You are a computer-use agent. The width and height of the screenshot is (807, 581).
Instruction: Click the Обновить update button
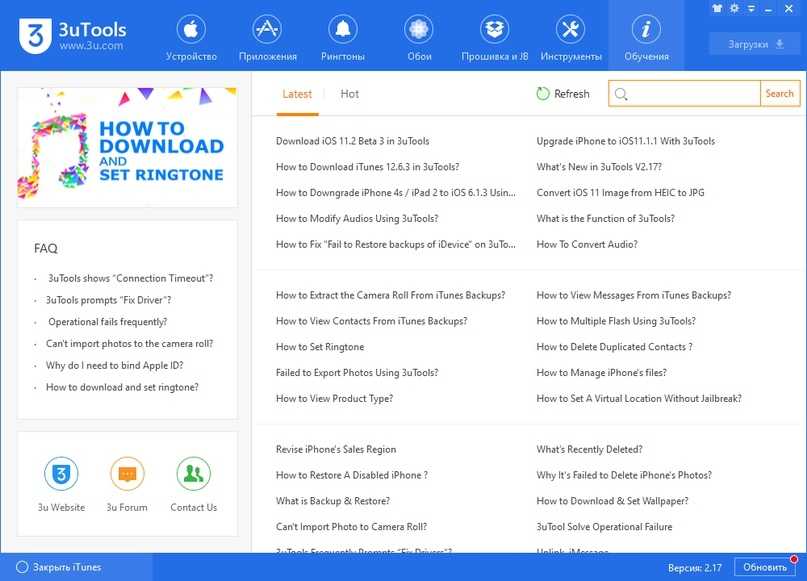pos(767,567)
